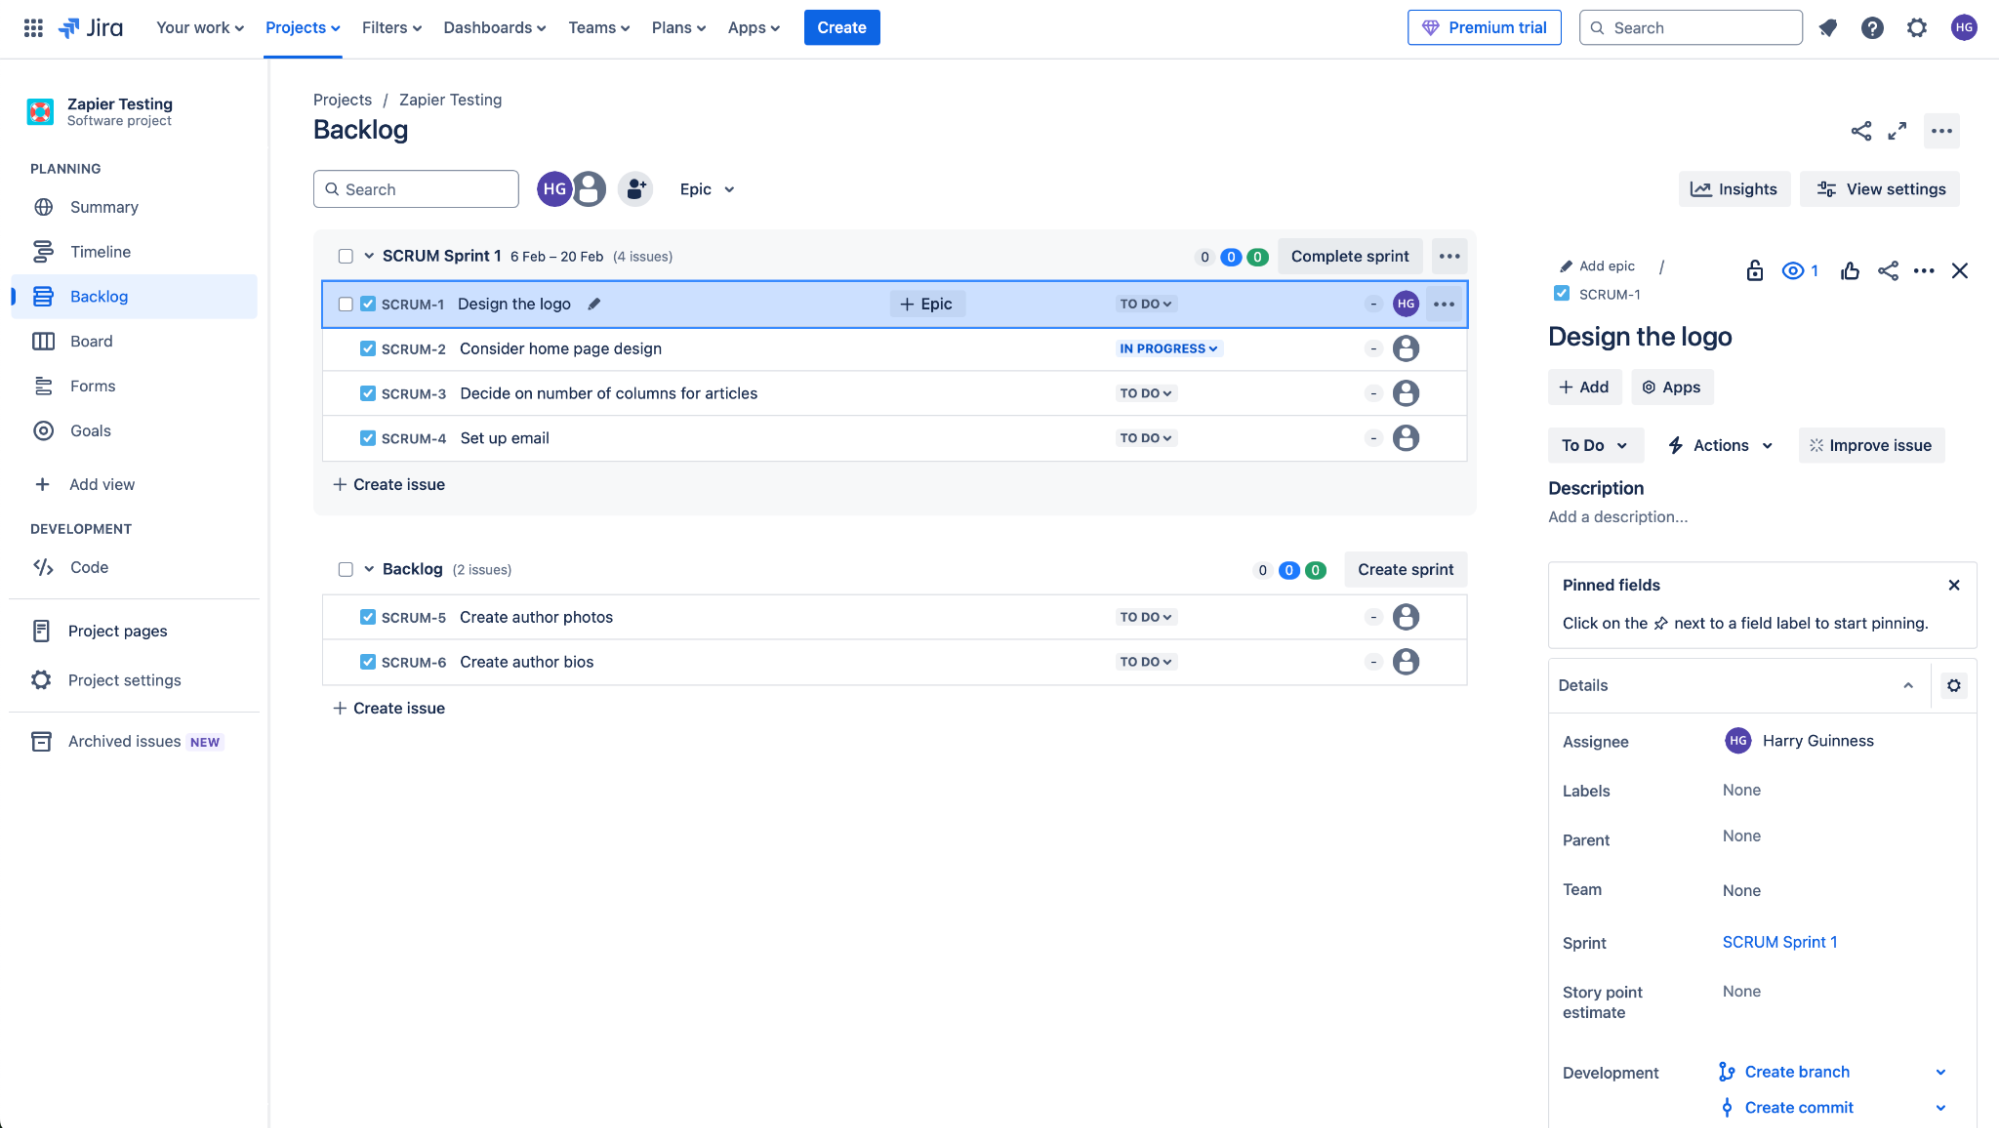Click the notifications bell icon
The width and height of the screenshot is (1999, 1129).
[x=1828, y=27]
